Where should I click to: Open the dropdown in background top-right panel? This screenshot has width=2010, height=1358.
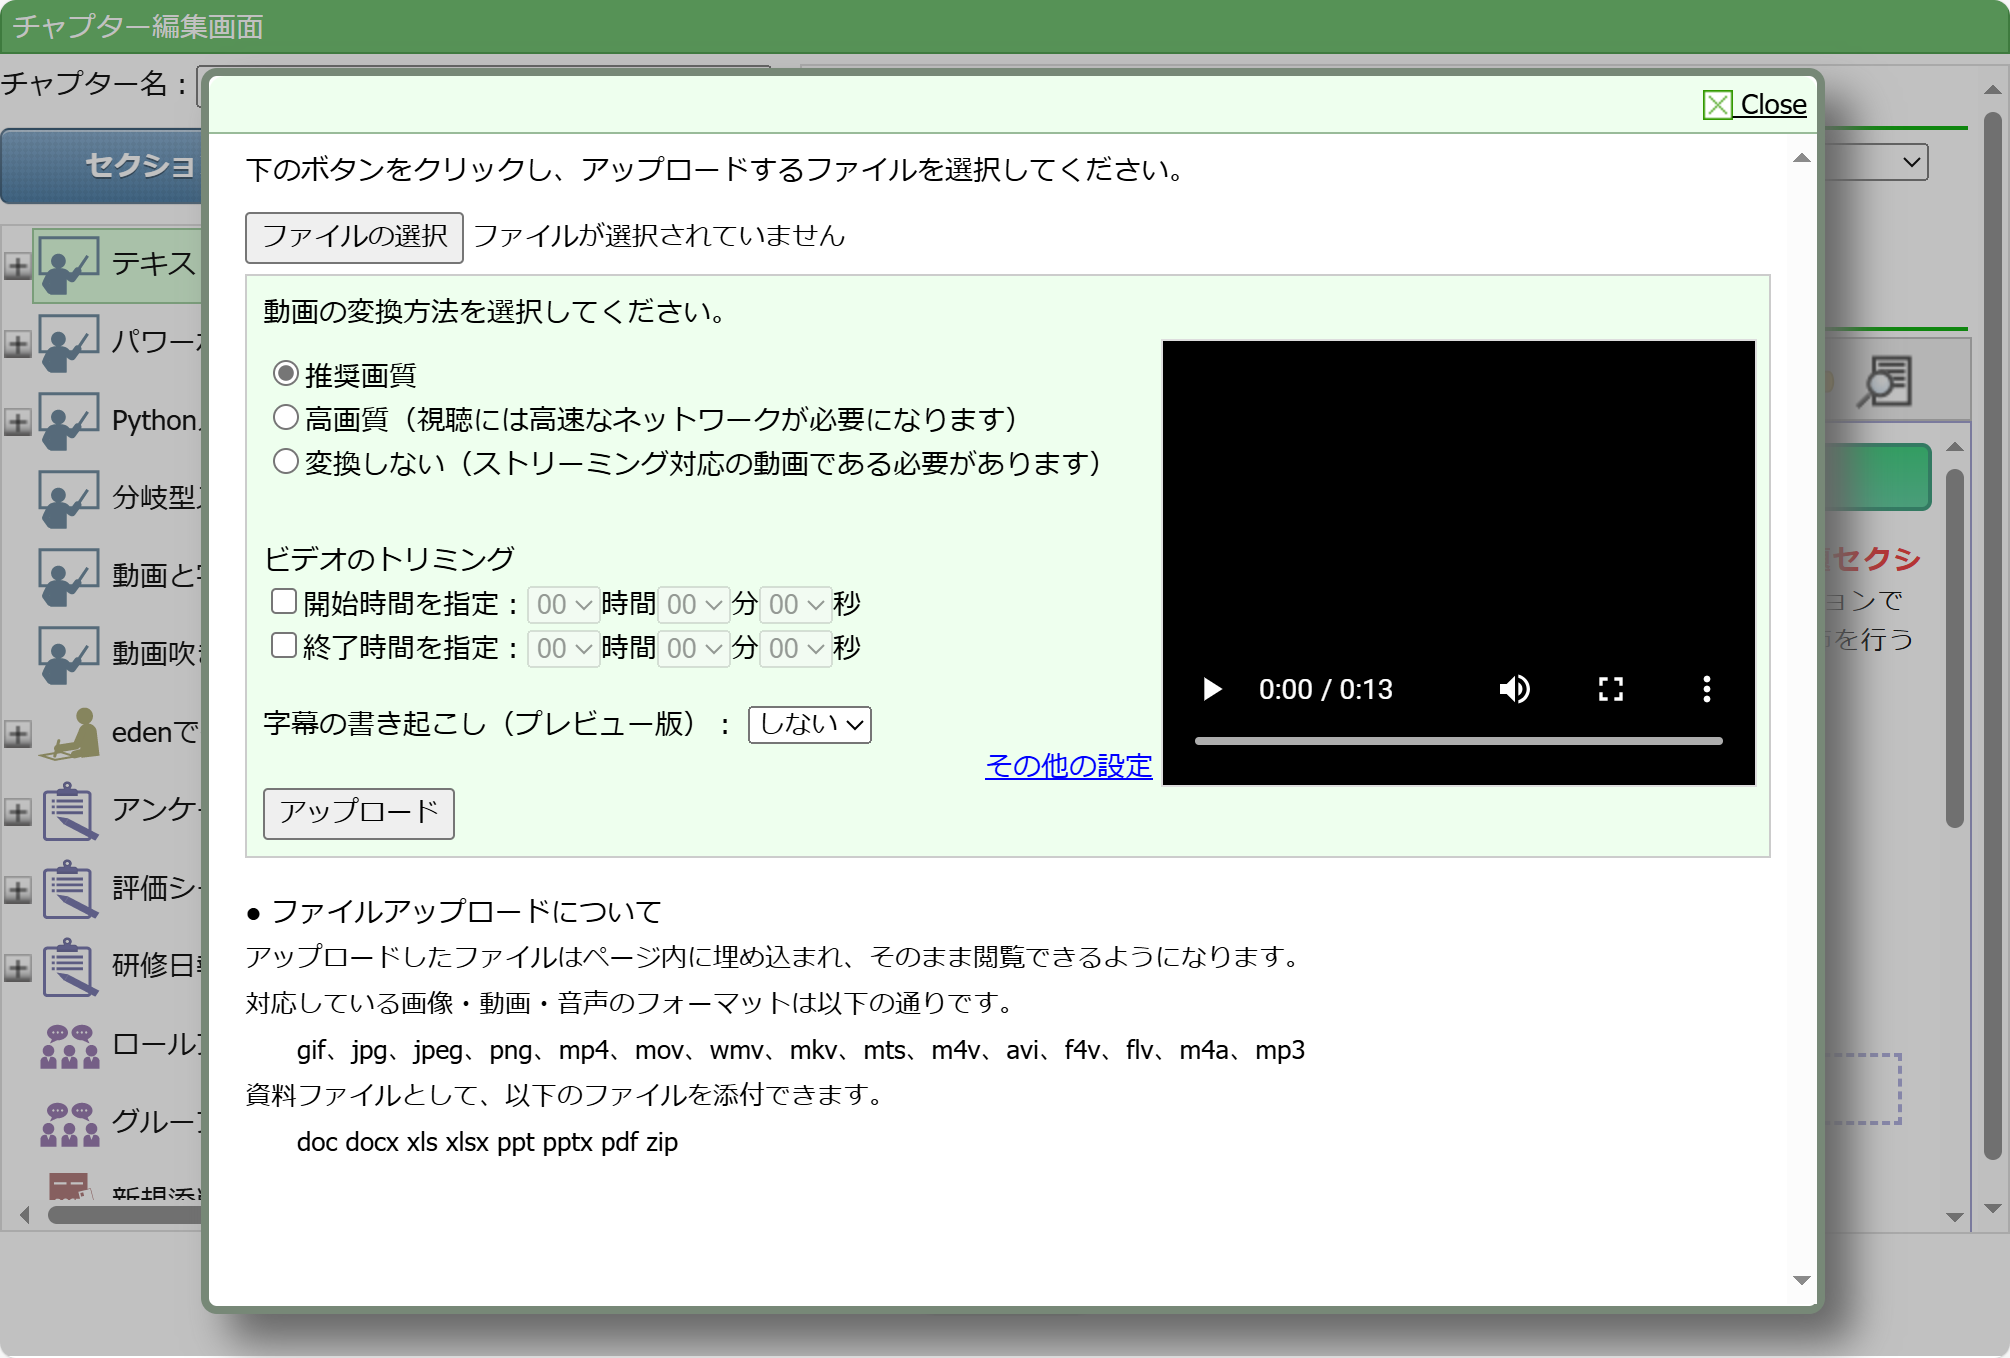coord(1876,162)
